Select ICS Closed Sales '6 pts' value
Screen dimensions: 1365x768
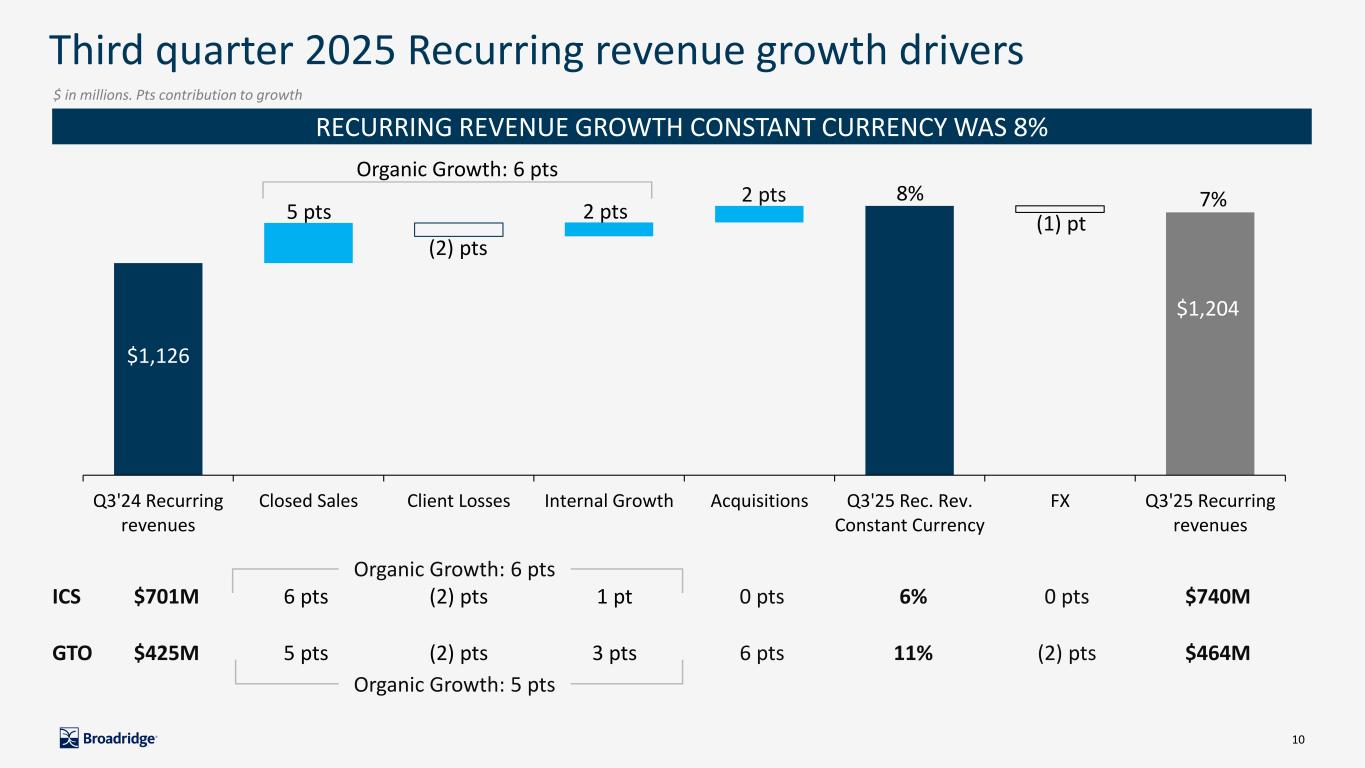point(306,597)
